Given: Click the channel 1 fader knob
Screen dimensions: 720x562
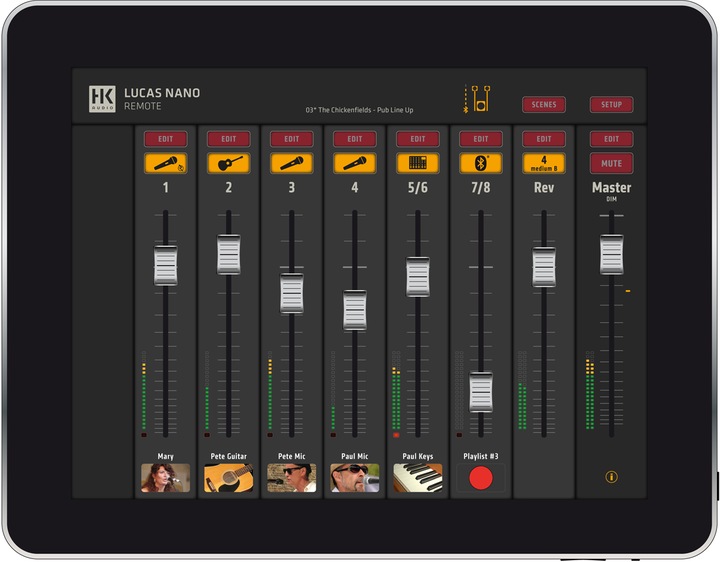Looking at the screenshot, I should point(166,266).
